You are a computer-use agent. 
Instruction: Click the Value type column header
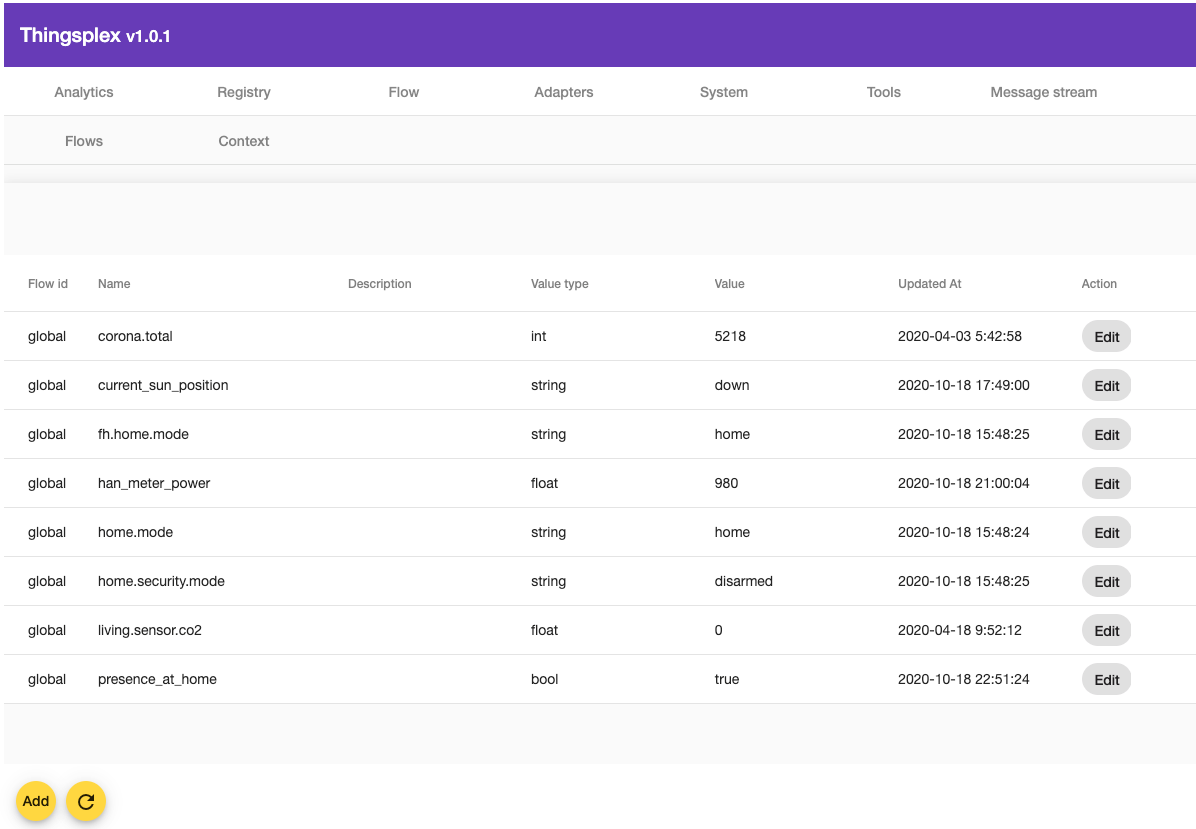(560, 284)
